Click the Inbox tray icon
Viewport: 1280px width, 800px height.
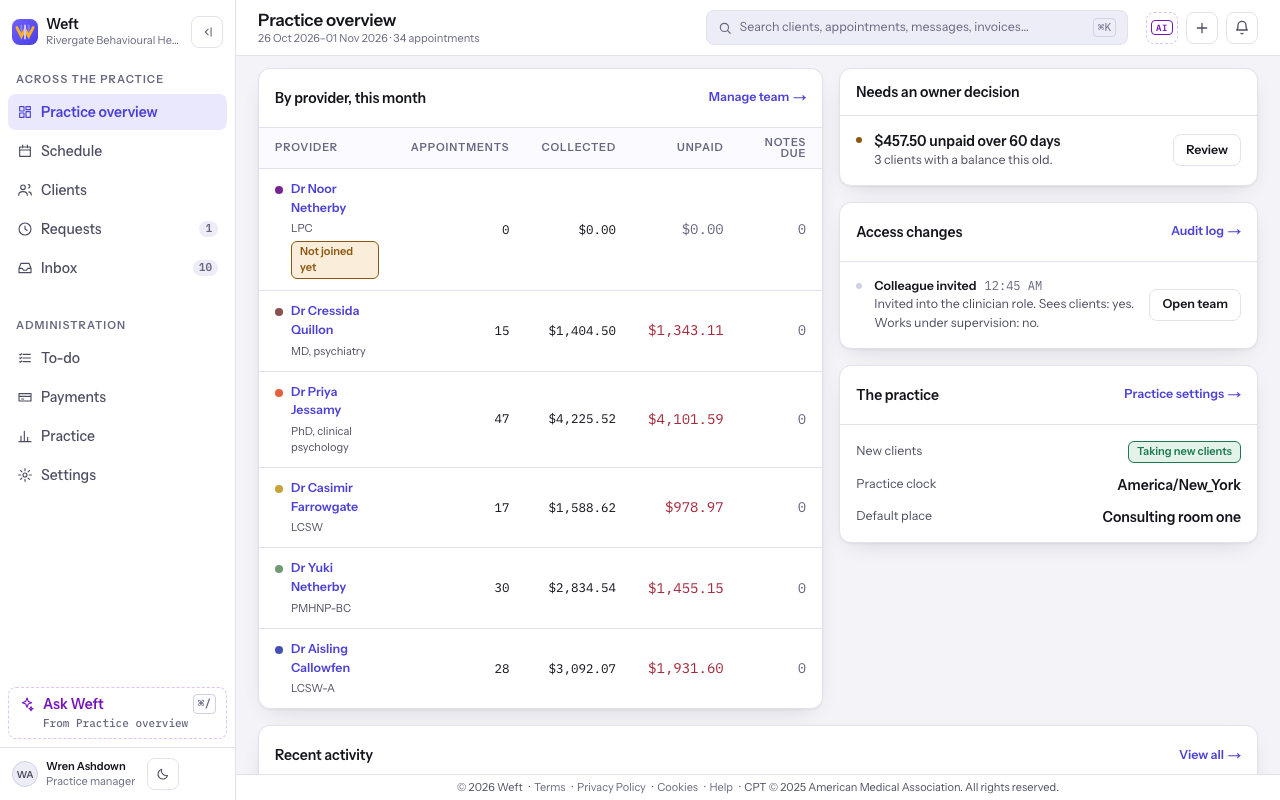25,268
